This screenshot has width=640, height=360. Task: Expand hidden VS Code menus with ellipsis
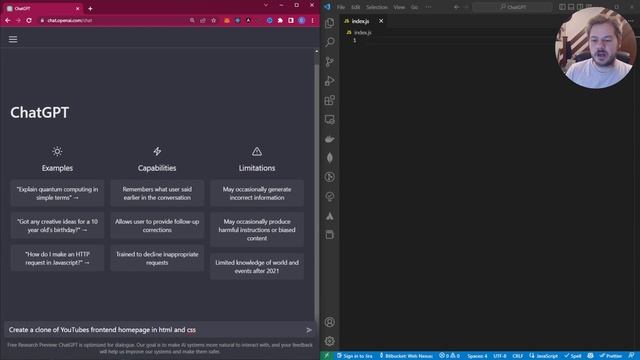pos(428,7)
